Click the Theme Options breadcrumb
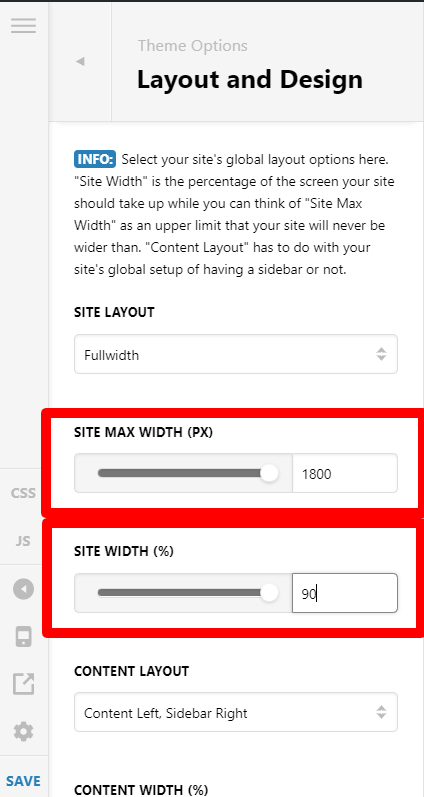The image size is (424, 797). (x=193, y=46)
